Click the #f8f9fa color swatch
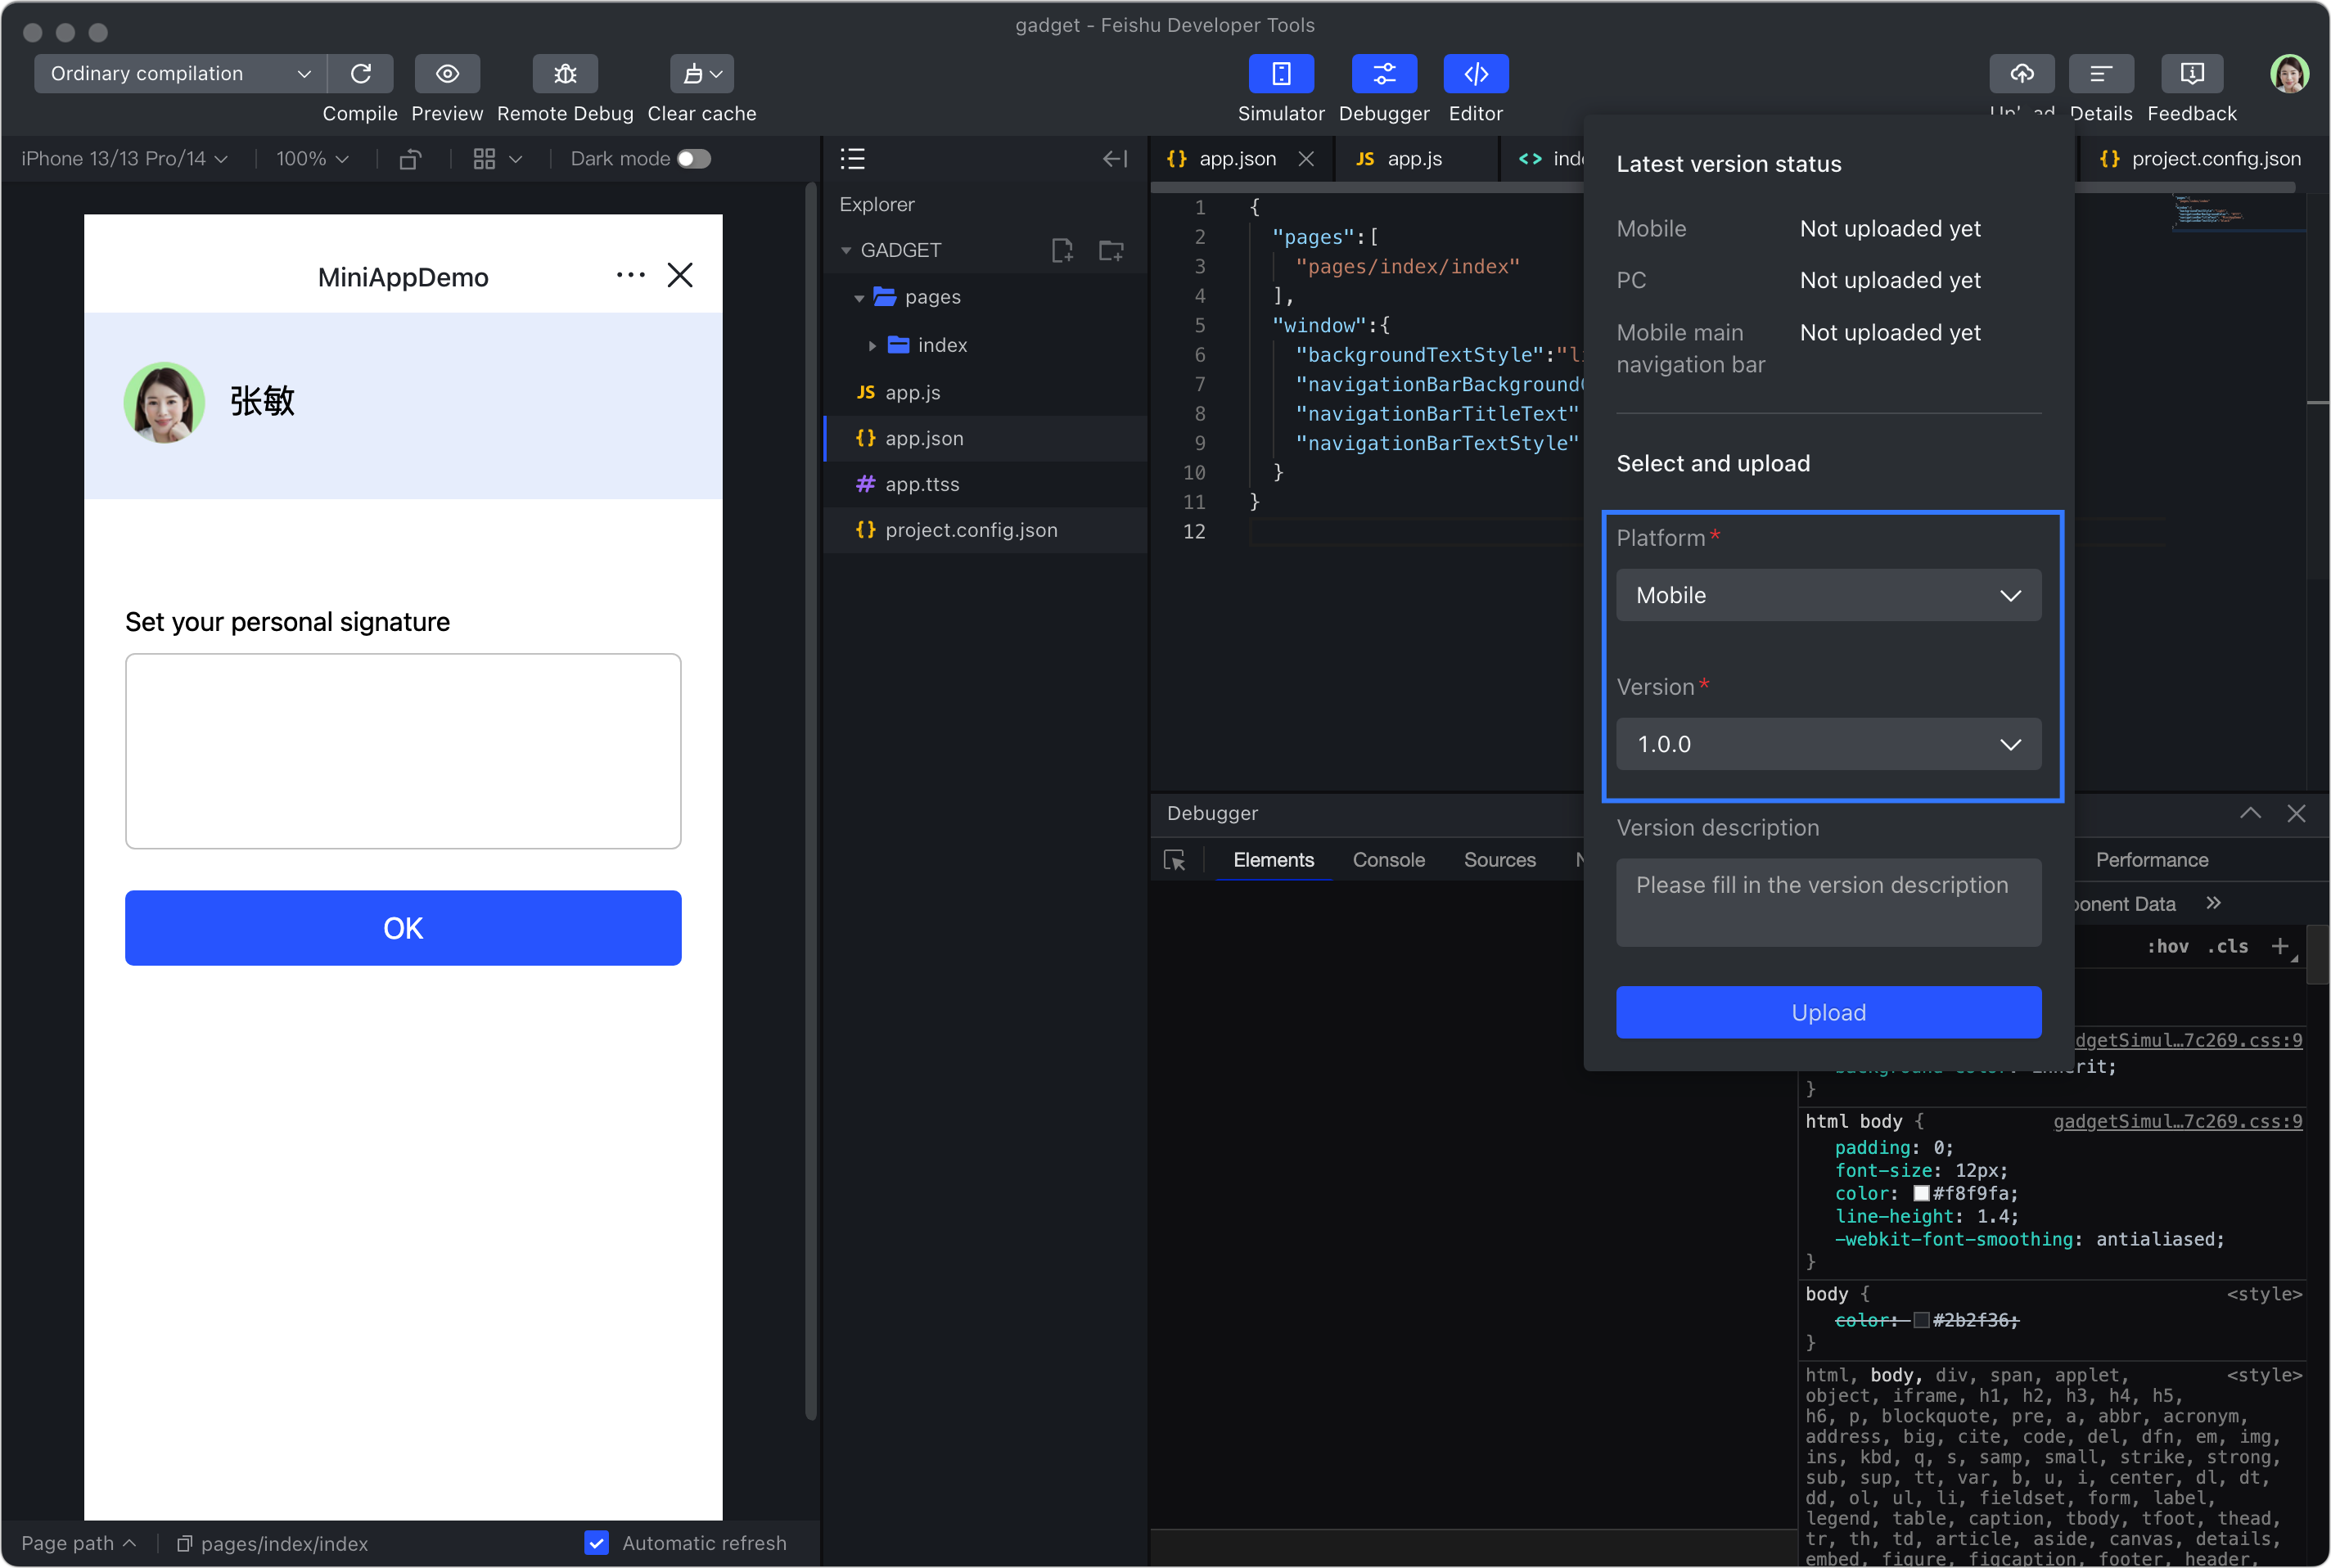Viewport: 2331px width, 1568px height. click(1921, 1194)
